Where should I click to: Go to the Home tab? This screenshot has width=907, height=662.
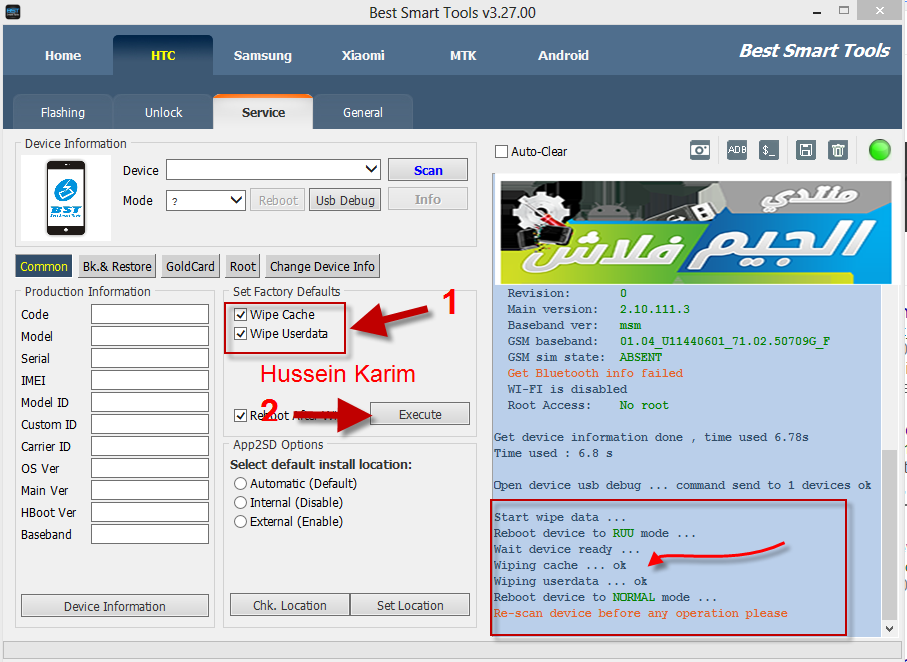[x=63, y=56]
